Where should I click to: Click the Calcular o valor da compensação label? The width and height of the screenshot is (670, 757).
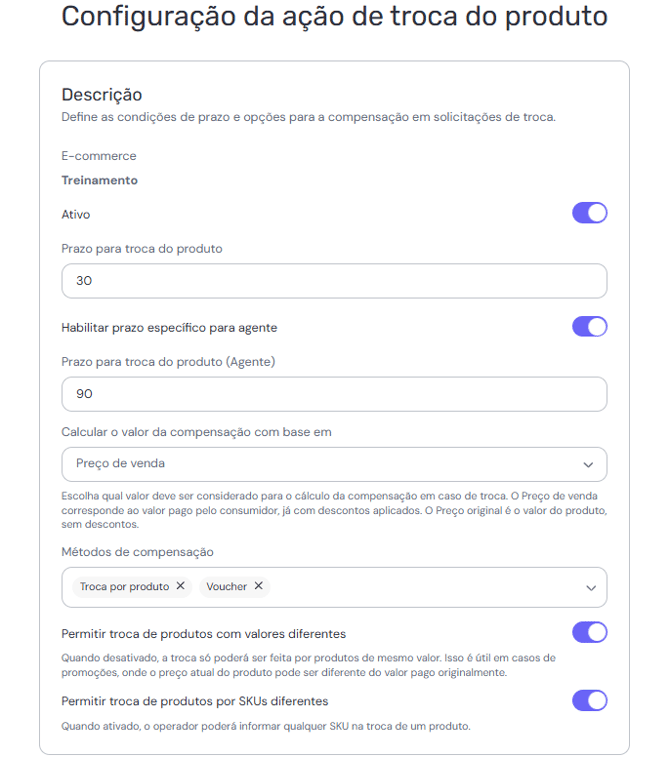pyautogui.click(x=196, y=432)
